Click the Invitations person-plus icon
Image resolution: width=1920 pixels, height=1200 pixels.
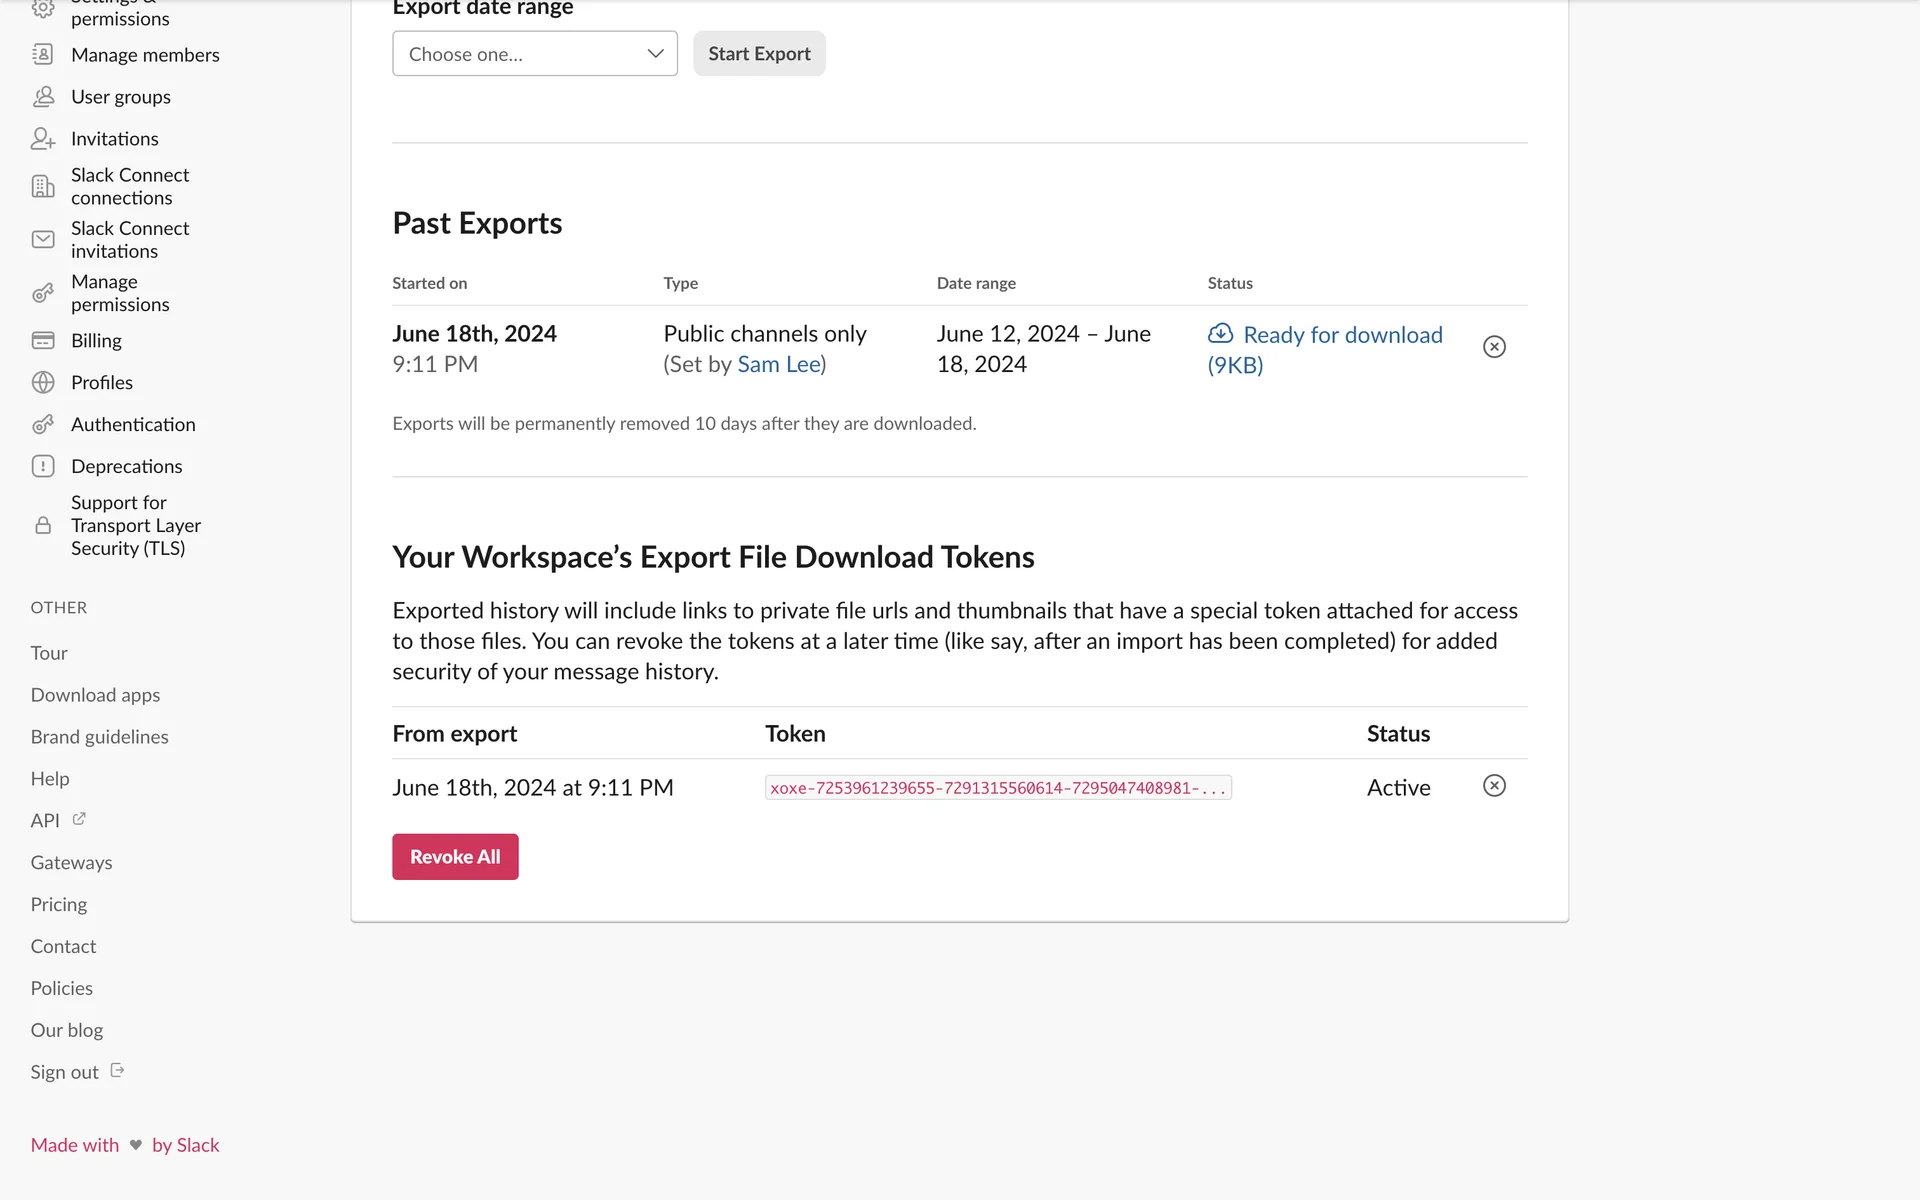[x=43, y=139]
